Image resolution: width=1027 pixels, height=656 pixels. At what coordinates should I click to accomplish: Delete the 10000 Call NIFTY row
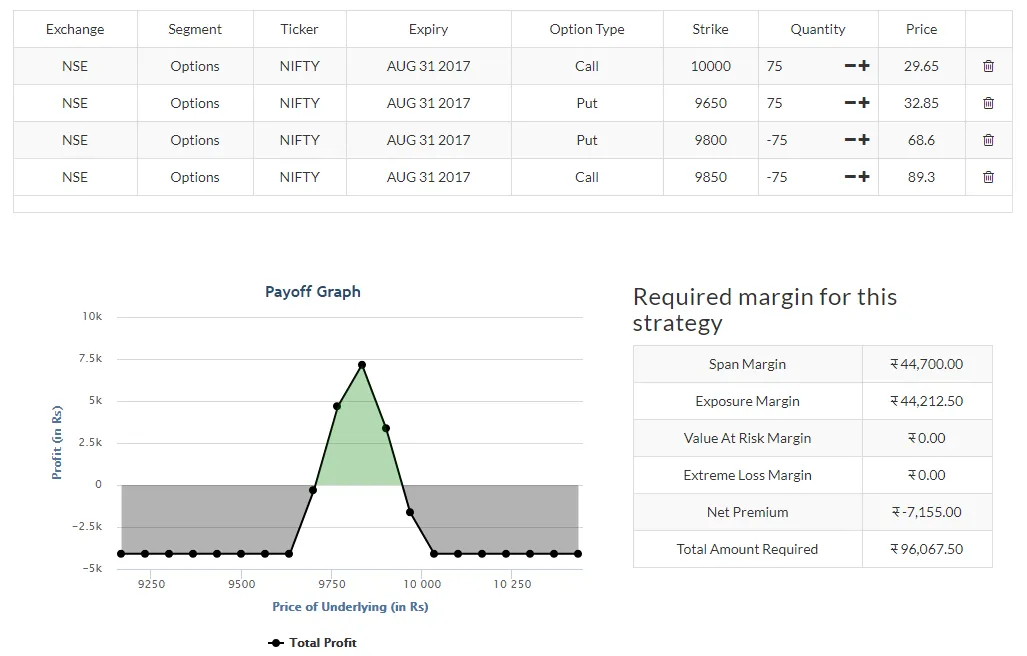tap(988, 66)
